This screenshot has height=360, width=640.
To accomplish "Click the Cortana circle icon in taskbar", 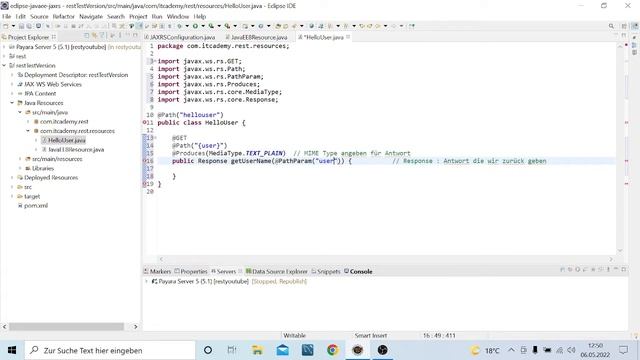I will (208, 350).
